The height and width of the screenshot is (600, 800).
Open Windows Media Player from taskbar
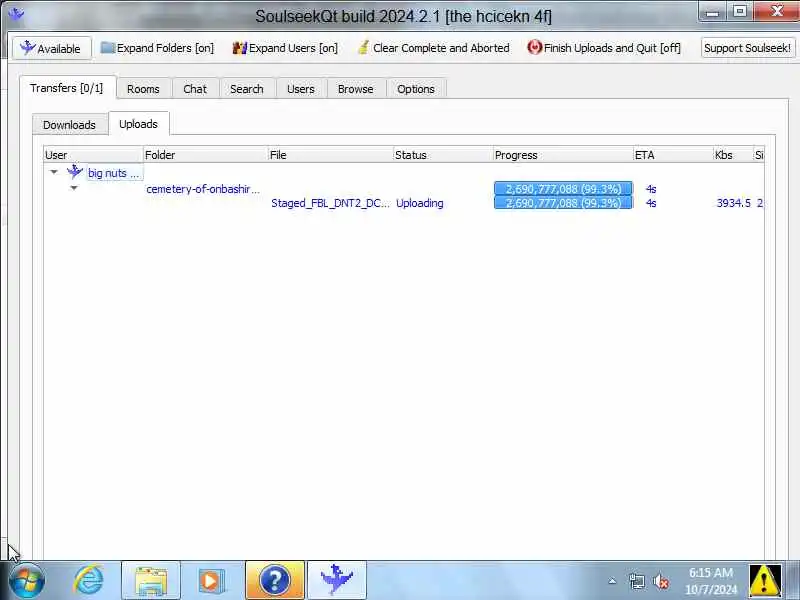(212, 581)
